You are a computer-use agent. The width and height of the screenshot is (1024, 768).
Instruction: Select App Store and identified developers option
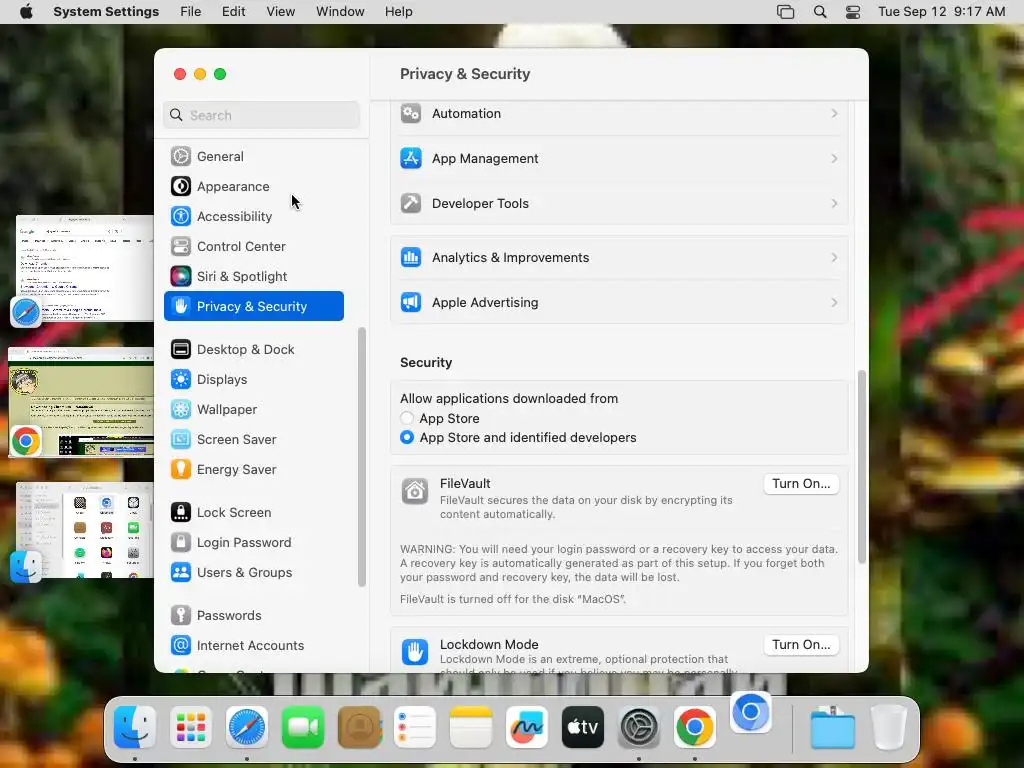click(407, 438)
